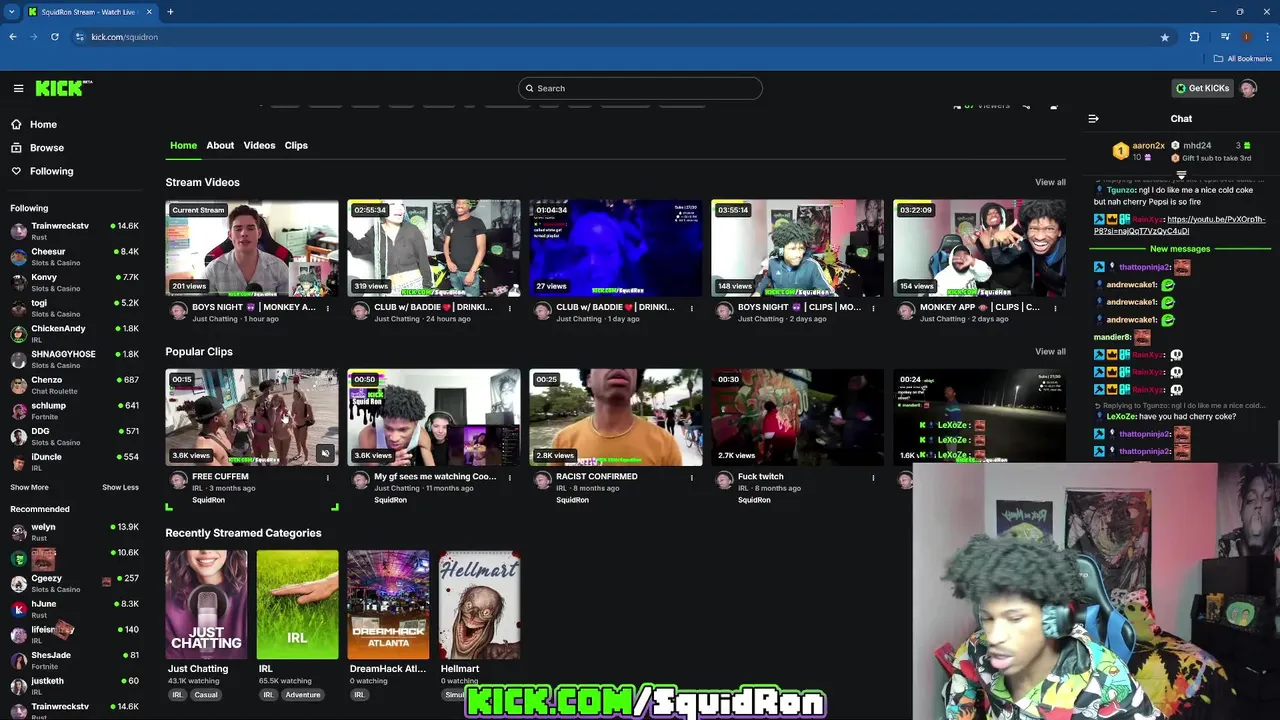1280x720 pixels.
Task: Click the New messages indicator in chat
Action: (1180, 249)
